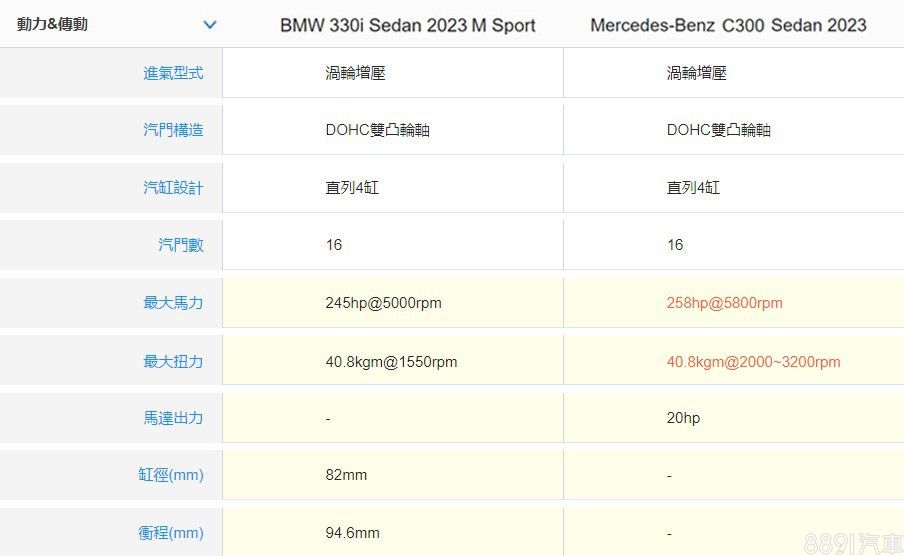Image resolution: width=904 pixels, height=556 pixels.
Task: Click BMW's 82mm bore value
Action: coord(346,475)
